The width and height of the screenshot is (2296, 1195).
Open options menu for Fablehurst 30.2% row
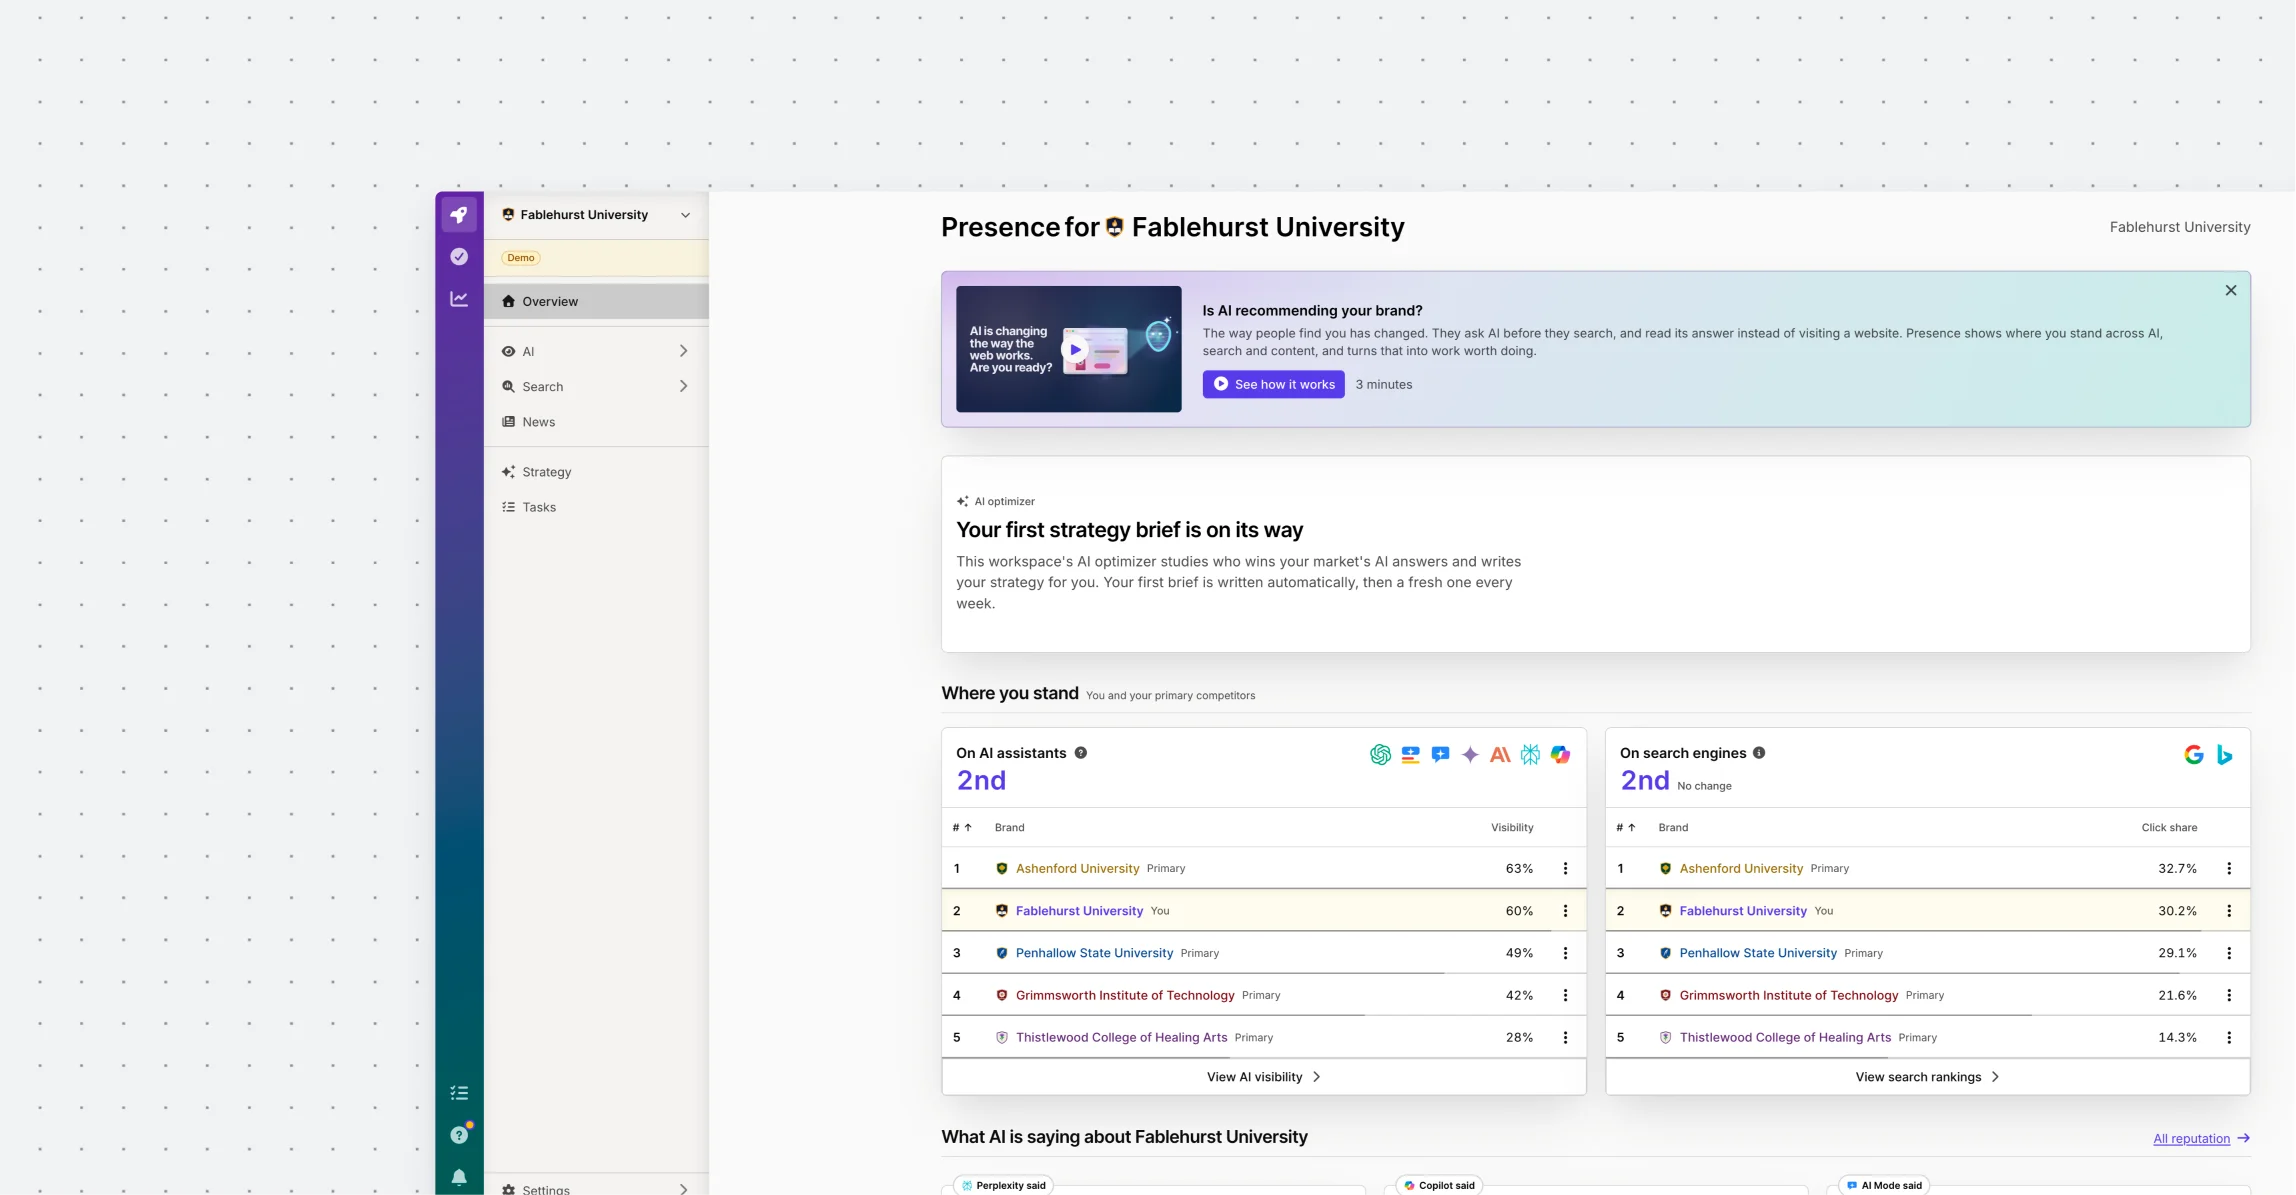click(x=2229, y=911)
